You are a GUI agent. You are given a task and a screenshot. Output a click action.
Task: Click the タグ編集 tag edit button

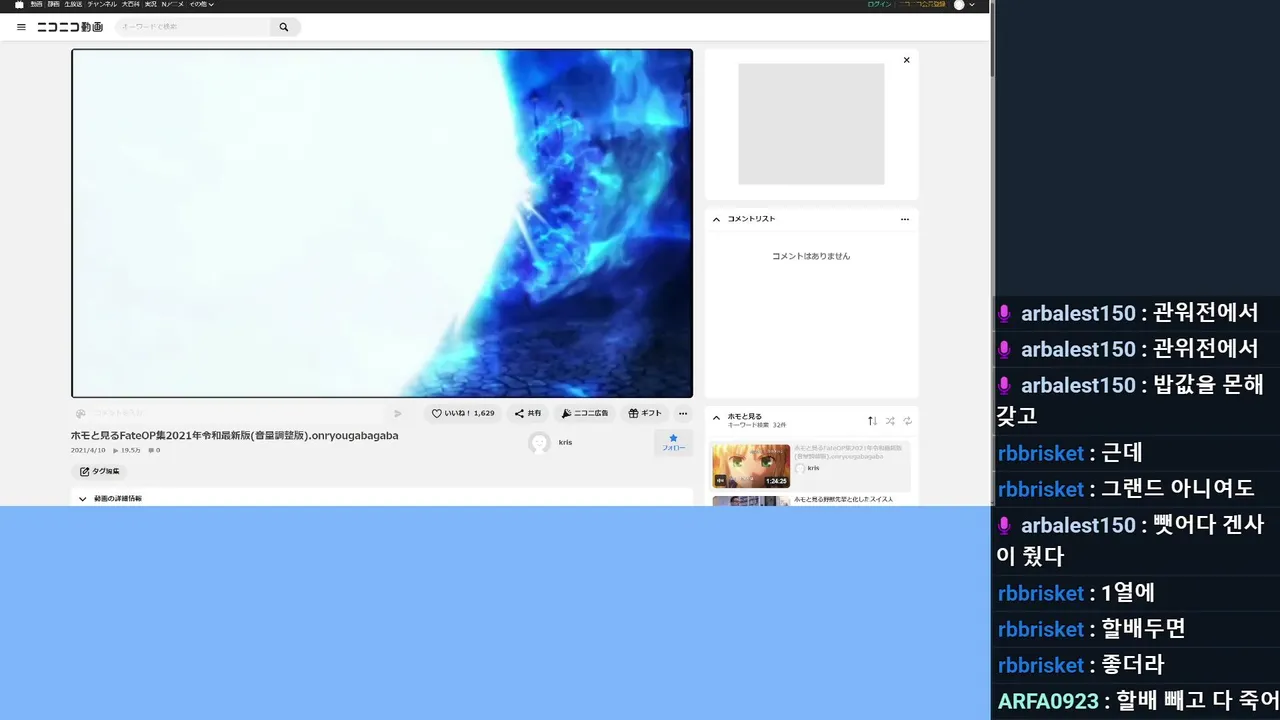(99, 471)
